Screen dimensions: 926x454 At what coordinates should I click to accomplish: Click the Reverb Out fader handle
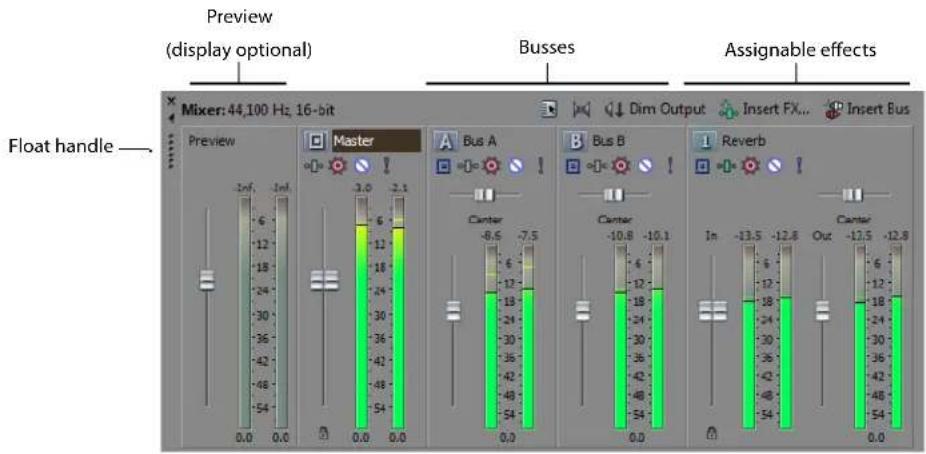click(822, 311)
